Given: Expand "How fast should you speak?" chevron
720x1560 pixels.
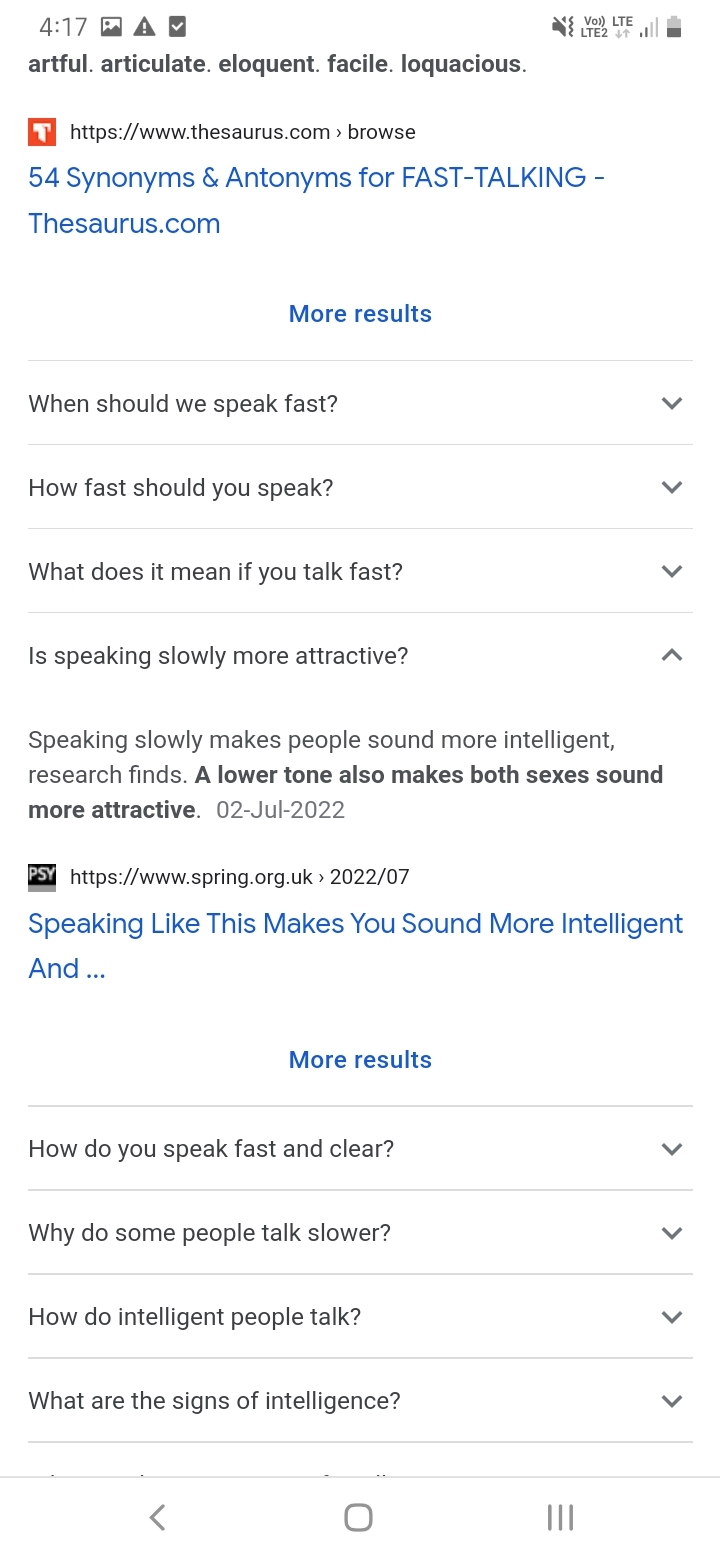Looking at the screenshot, I should [672, 487].
